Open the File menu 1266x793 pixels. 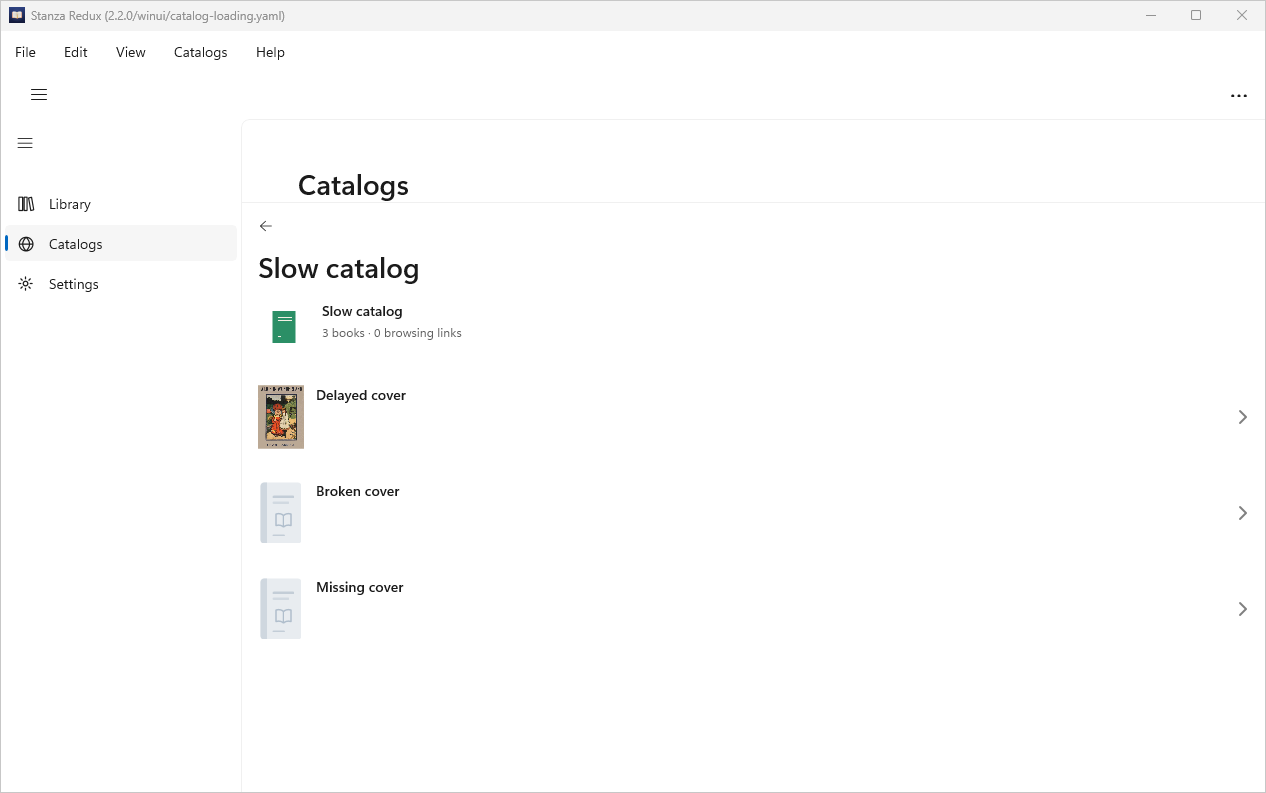(25, 52)
